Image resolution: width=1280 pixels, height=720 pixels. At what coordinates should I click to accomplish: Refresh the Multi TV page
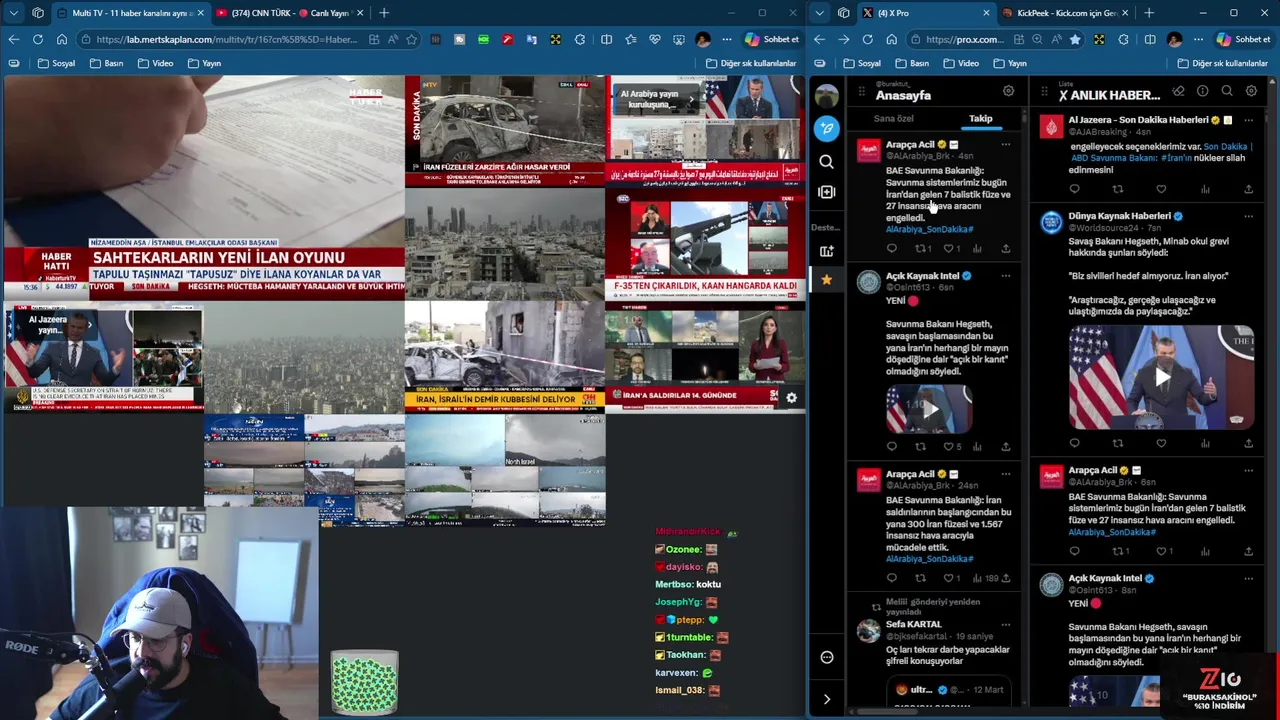(x=37, y=39)
